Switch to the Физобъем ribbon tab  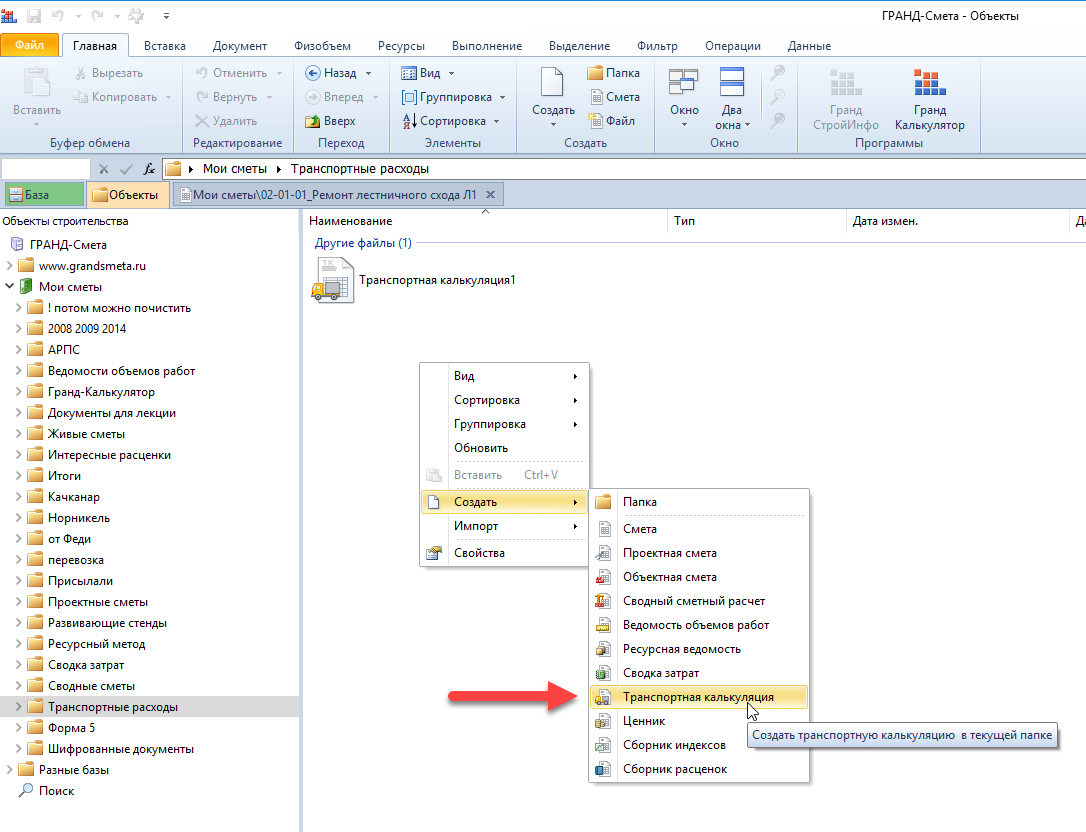[x=322, y=46]
